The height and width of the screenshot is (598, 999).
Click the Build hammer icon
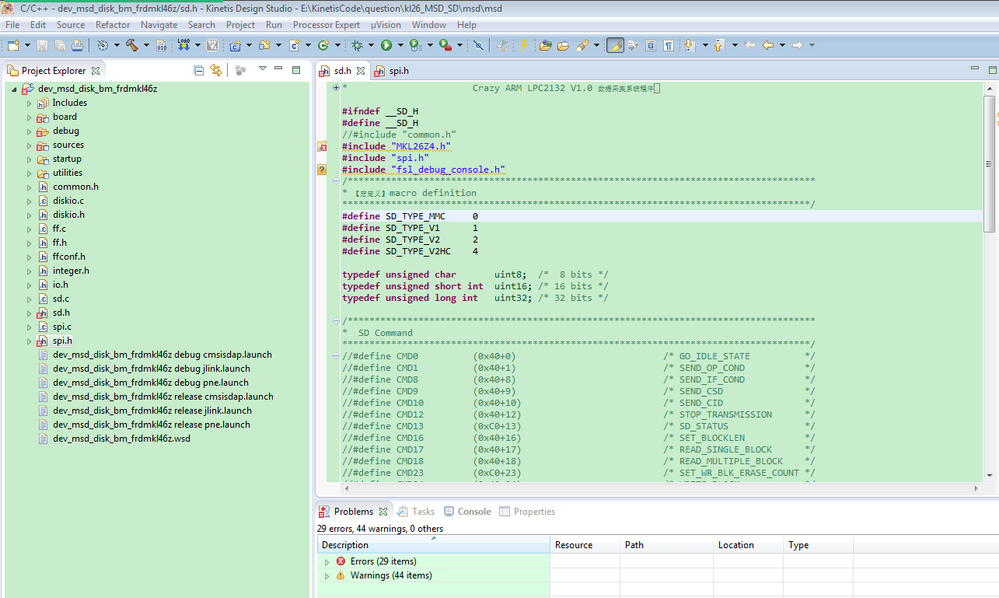[x=130, y=45]
